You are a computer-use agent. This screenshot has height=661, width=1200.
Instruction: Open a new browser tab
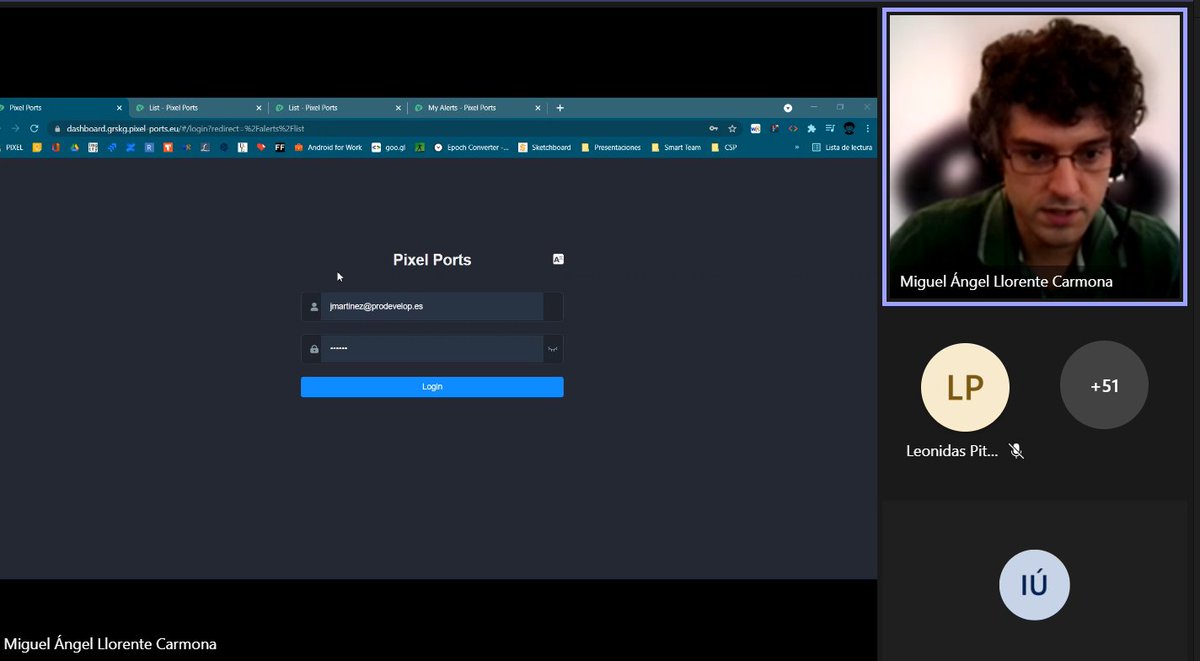click(560, 108)
